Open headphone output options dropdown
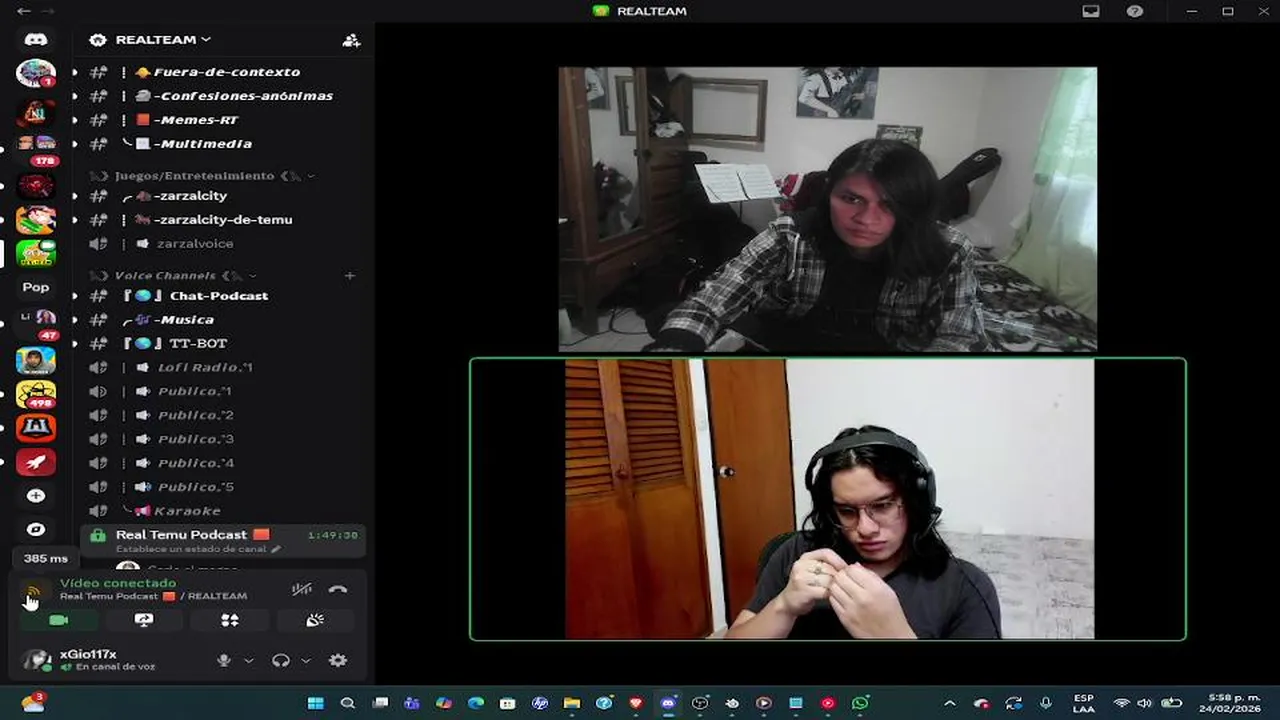1280x720 pixels. [x=306, y=660]
